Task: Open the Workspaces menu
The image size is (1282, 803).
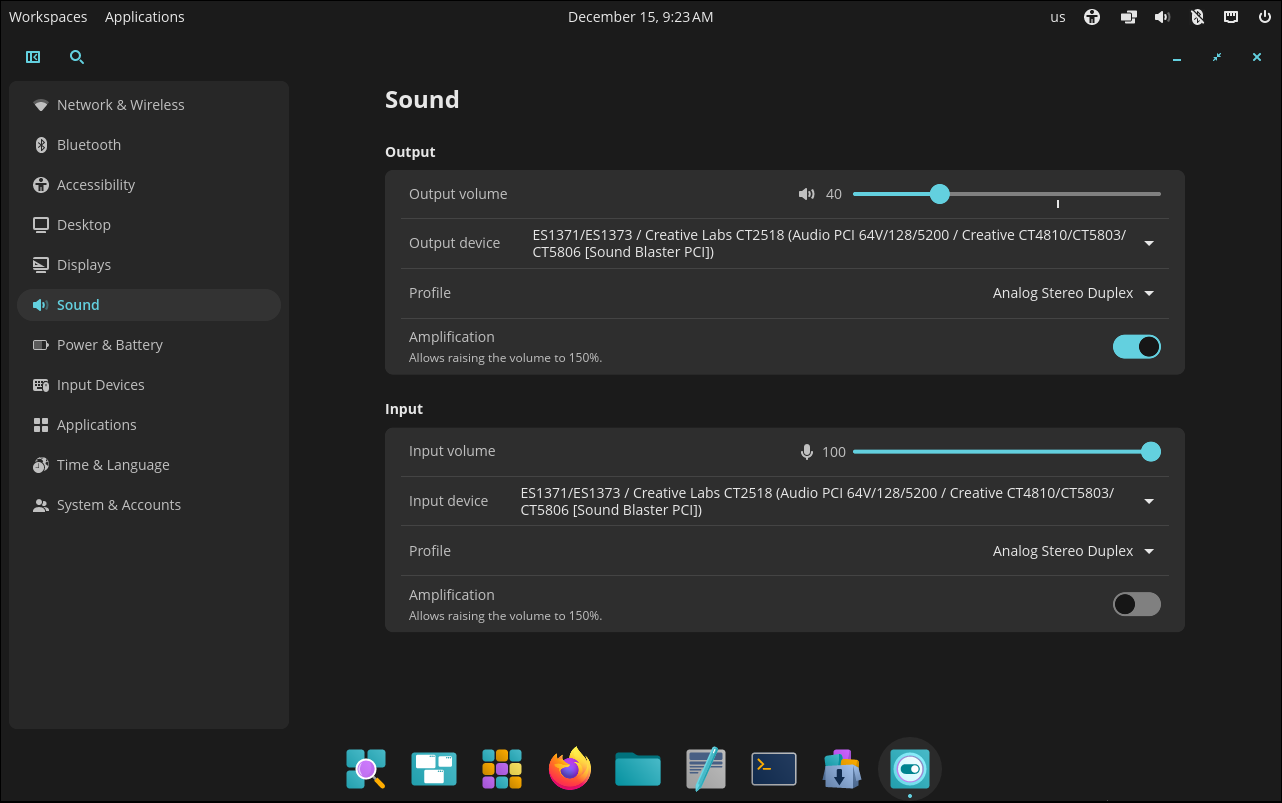Action: (x=48, y=16)
